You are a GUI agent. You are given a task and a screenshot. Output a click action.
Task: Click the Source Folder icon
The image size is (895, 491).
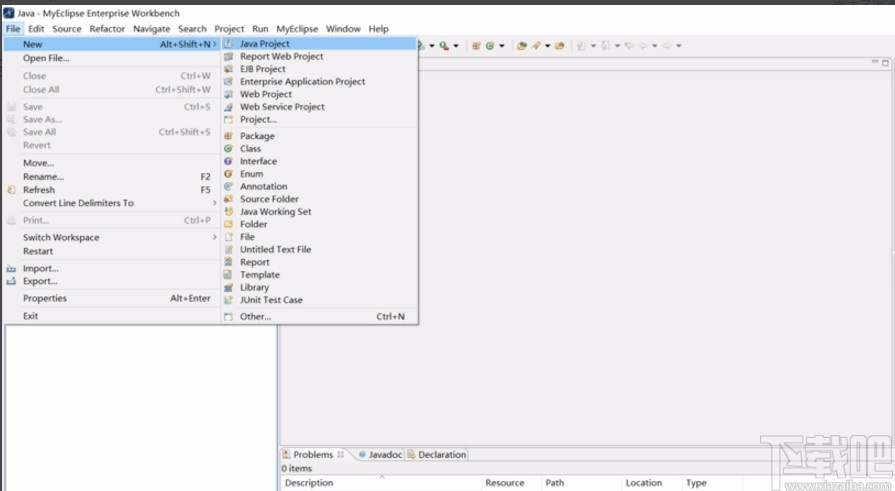[x=228, y=199]
